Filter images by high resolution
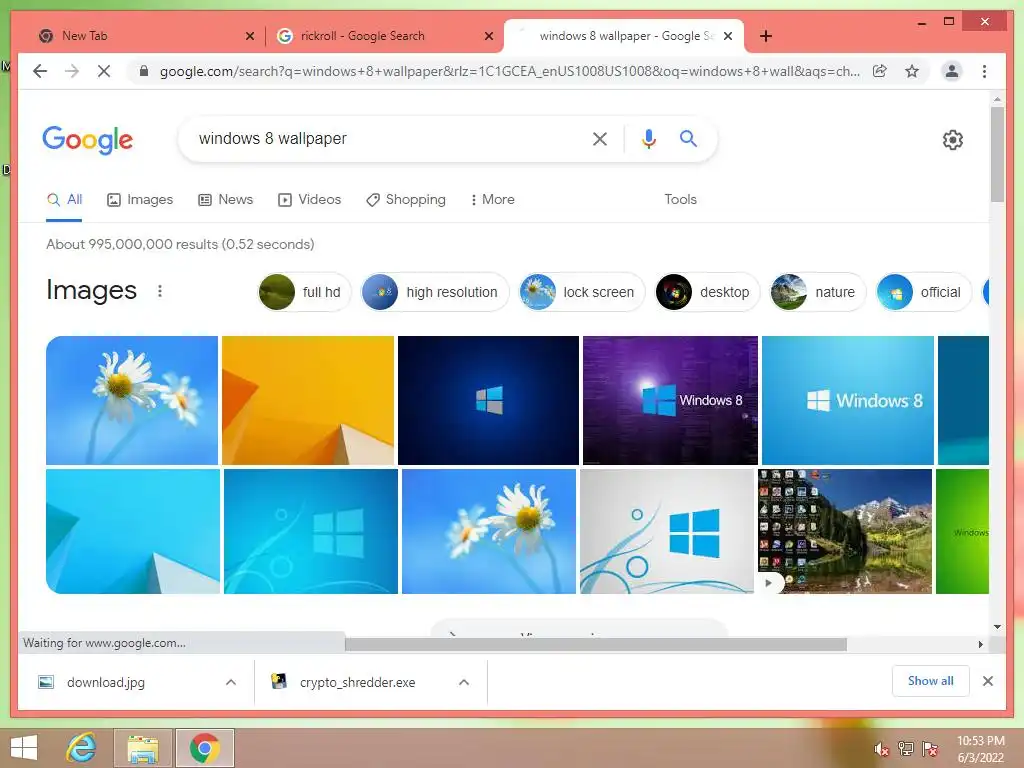The width and height of the screenshot is (1024, 768). [435, 292]
